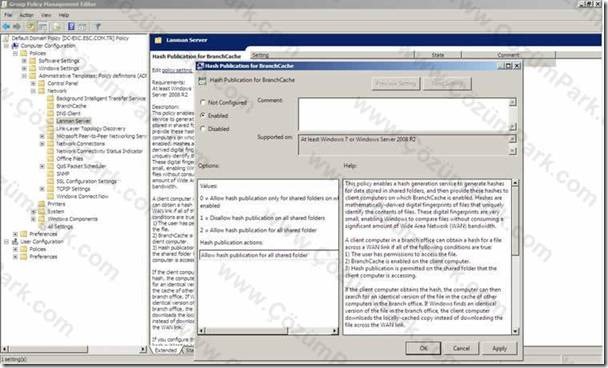The width and height of the screenshot is (608, 368).
Task: Select SSL Configuration Settings tree item
Action: tap(86, 181)
